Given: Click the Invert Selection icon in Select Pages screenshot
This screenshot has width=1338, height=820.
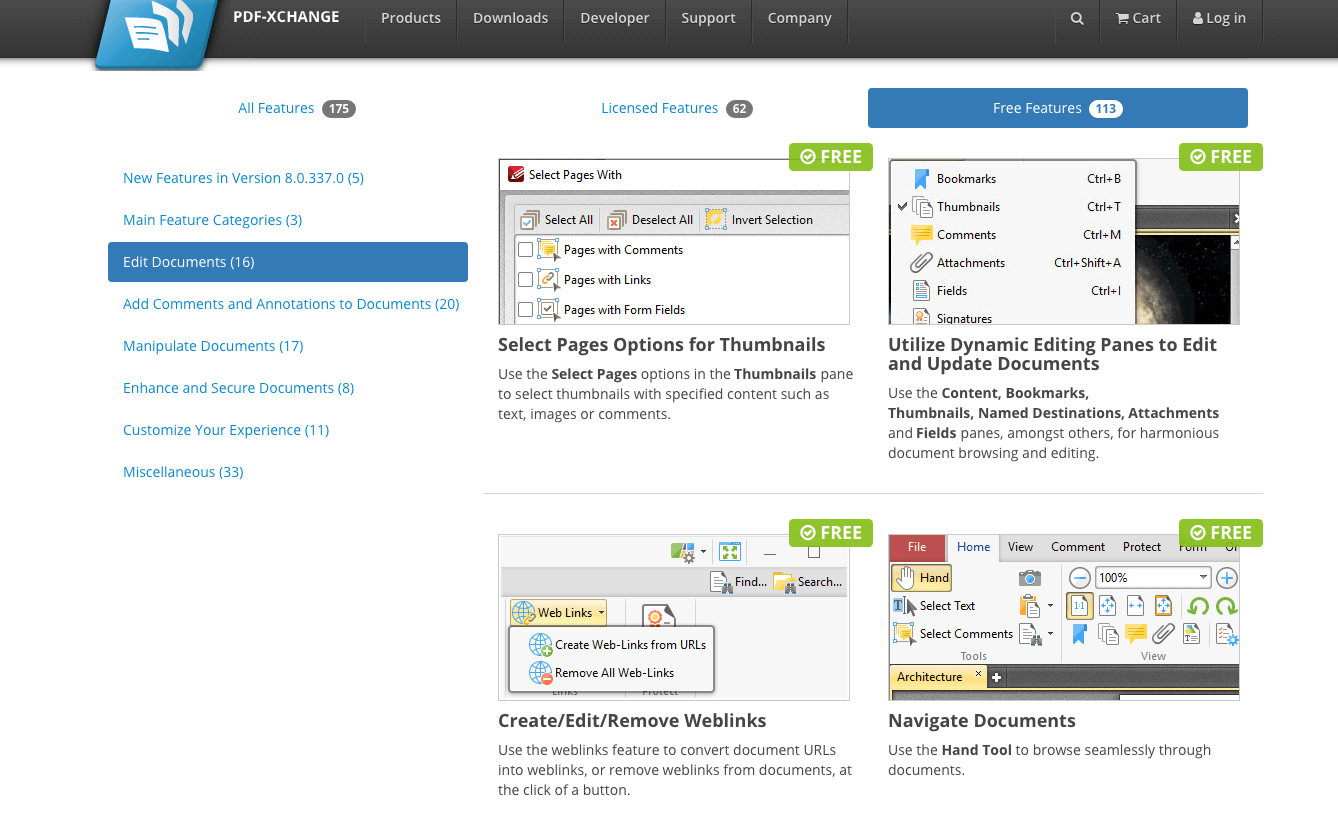Looking at the screenshot, I should coord(716,219).
